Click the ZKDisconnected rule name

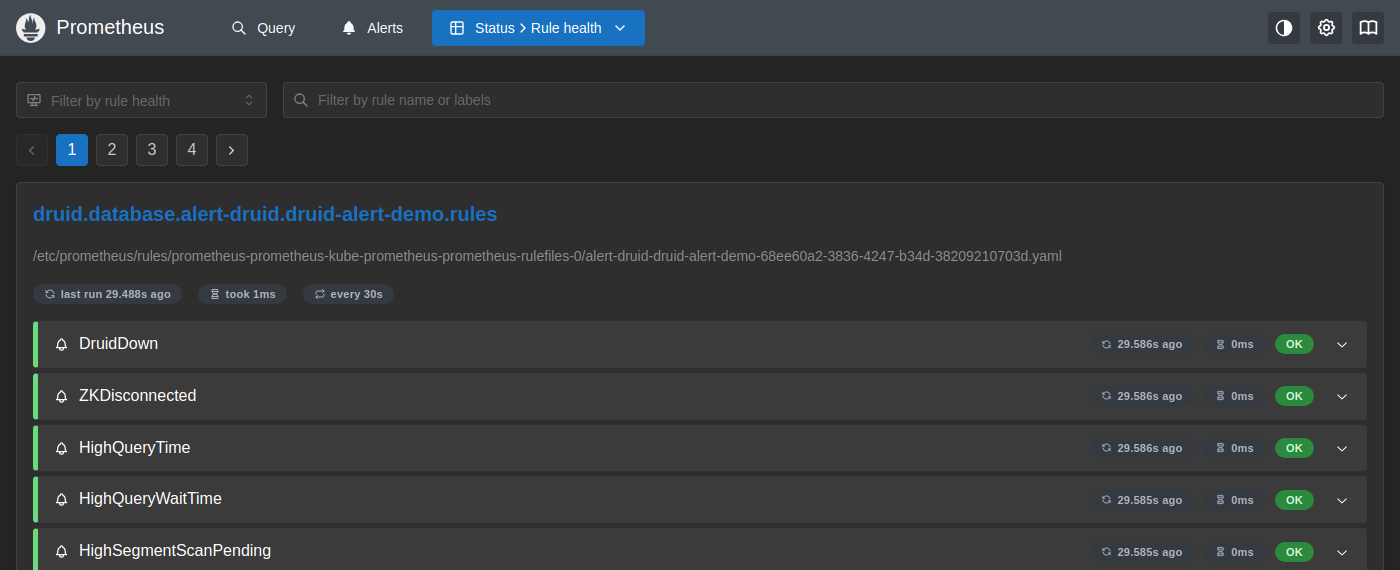click(137, 396)
